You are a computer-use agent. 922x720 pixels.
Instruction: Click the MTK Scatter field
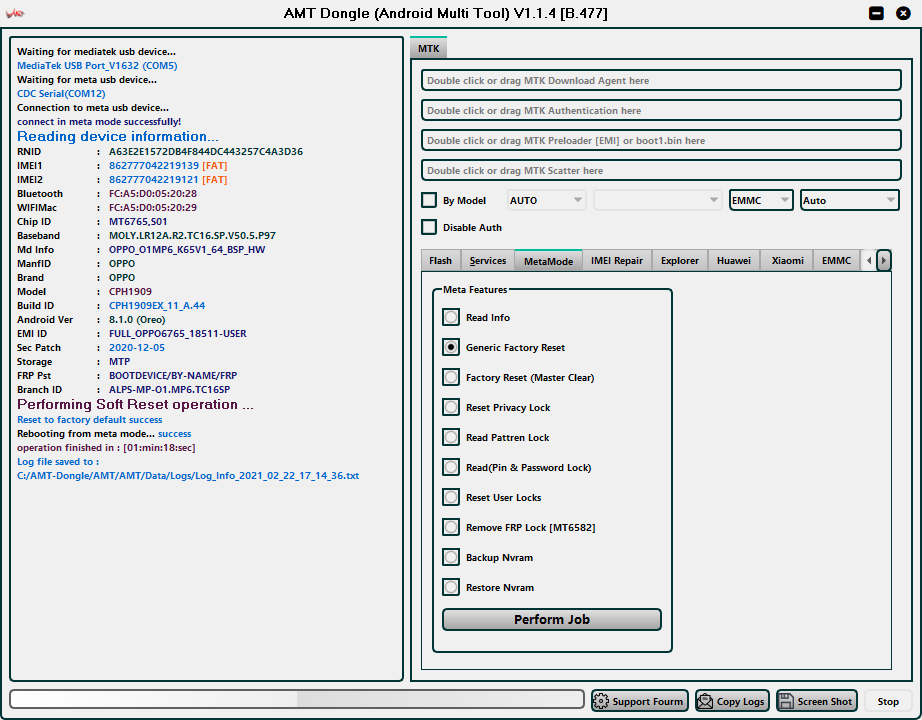(661, 171)
